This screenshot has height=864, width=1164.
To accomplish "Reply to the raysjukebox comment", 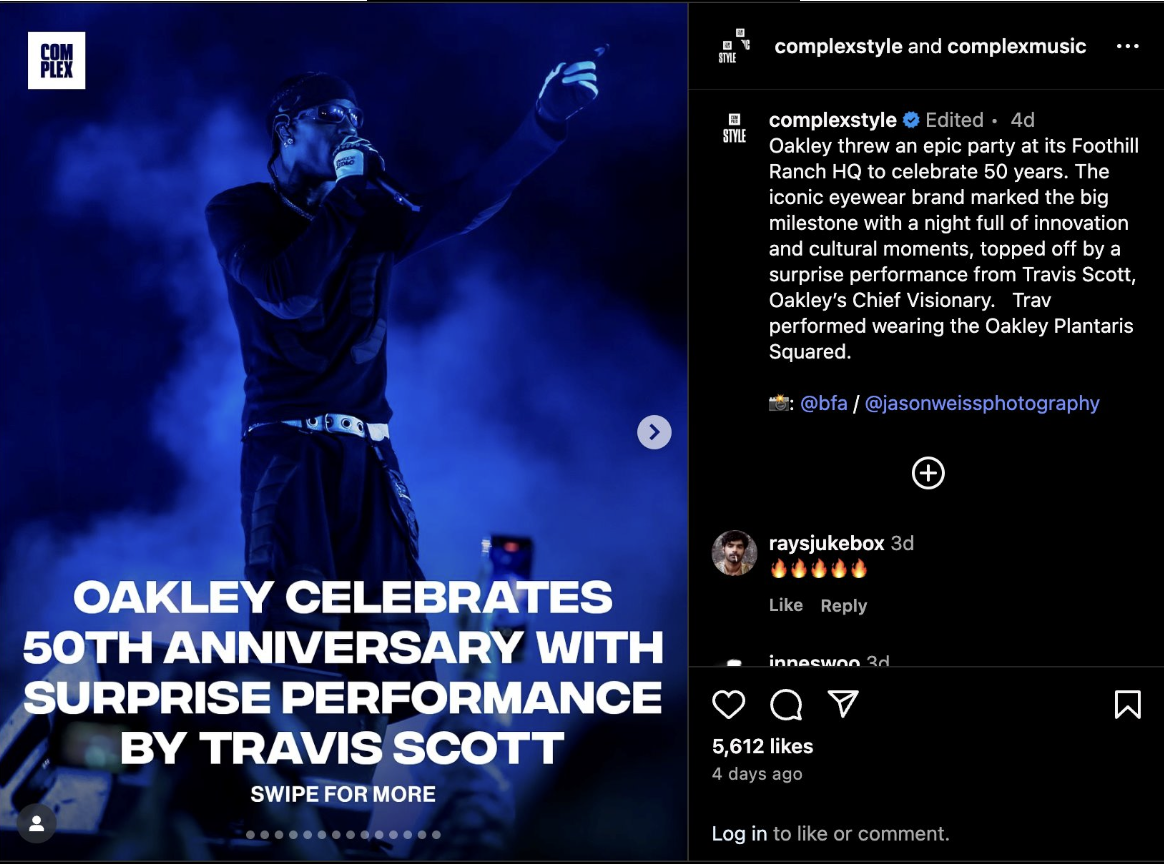I will tap(843, 606).
